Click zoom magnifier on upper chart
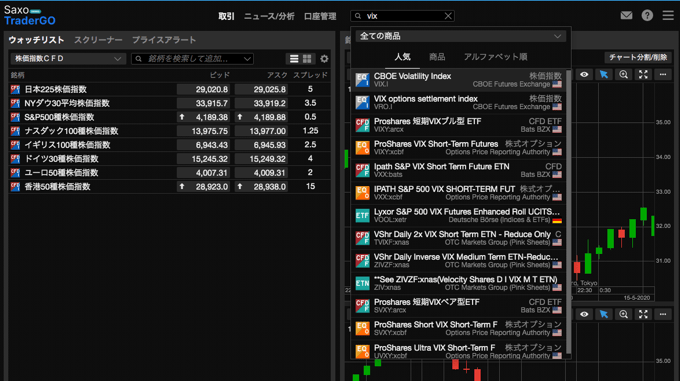The height and width of the screenshot is (381, 680). click(x=623, y=75)
